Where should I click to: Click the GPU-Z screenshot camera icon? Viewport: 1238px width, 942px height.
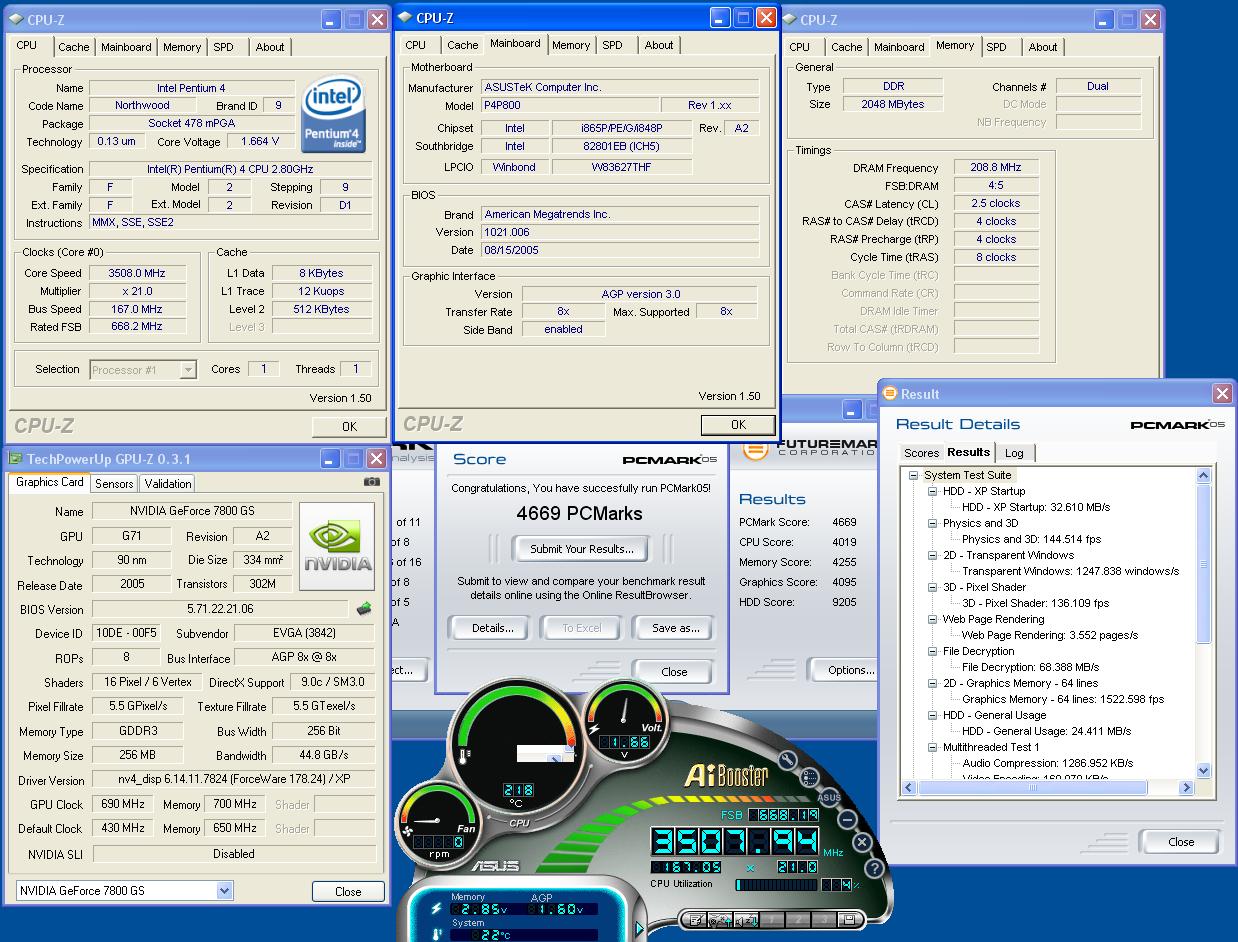coord(372,481)
